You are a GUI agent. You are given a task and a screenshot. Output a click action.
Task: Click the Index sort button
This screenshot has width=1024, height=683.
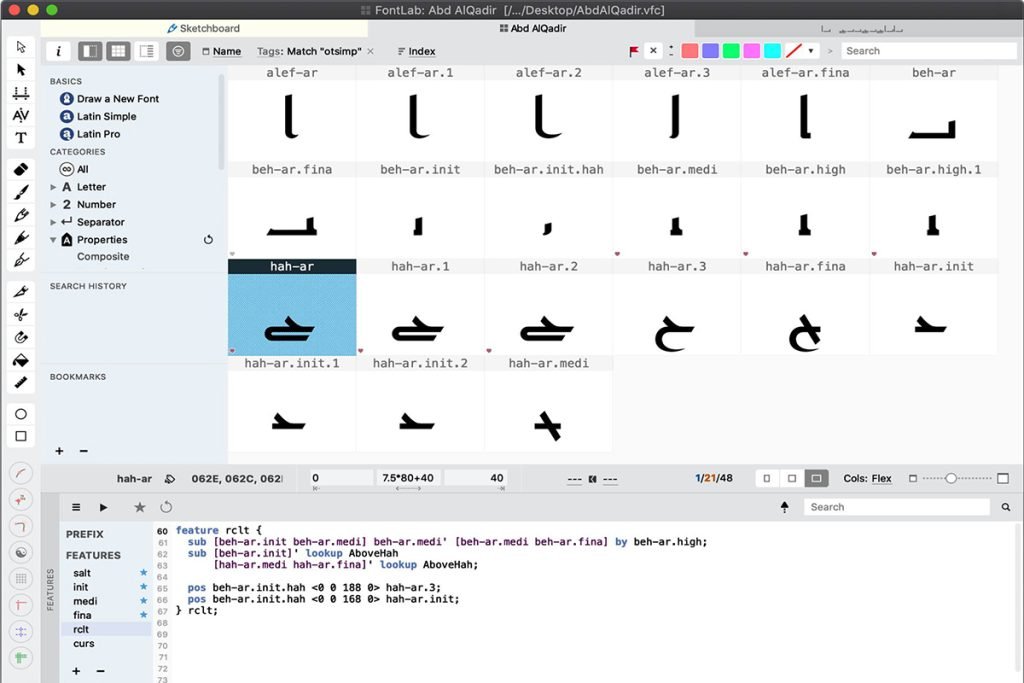coord(416,51)
